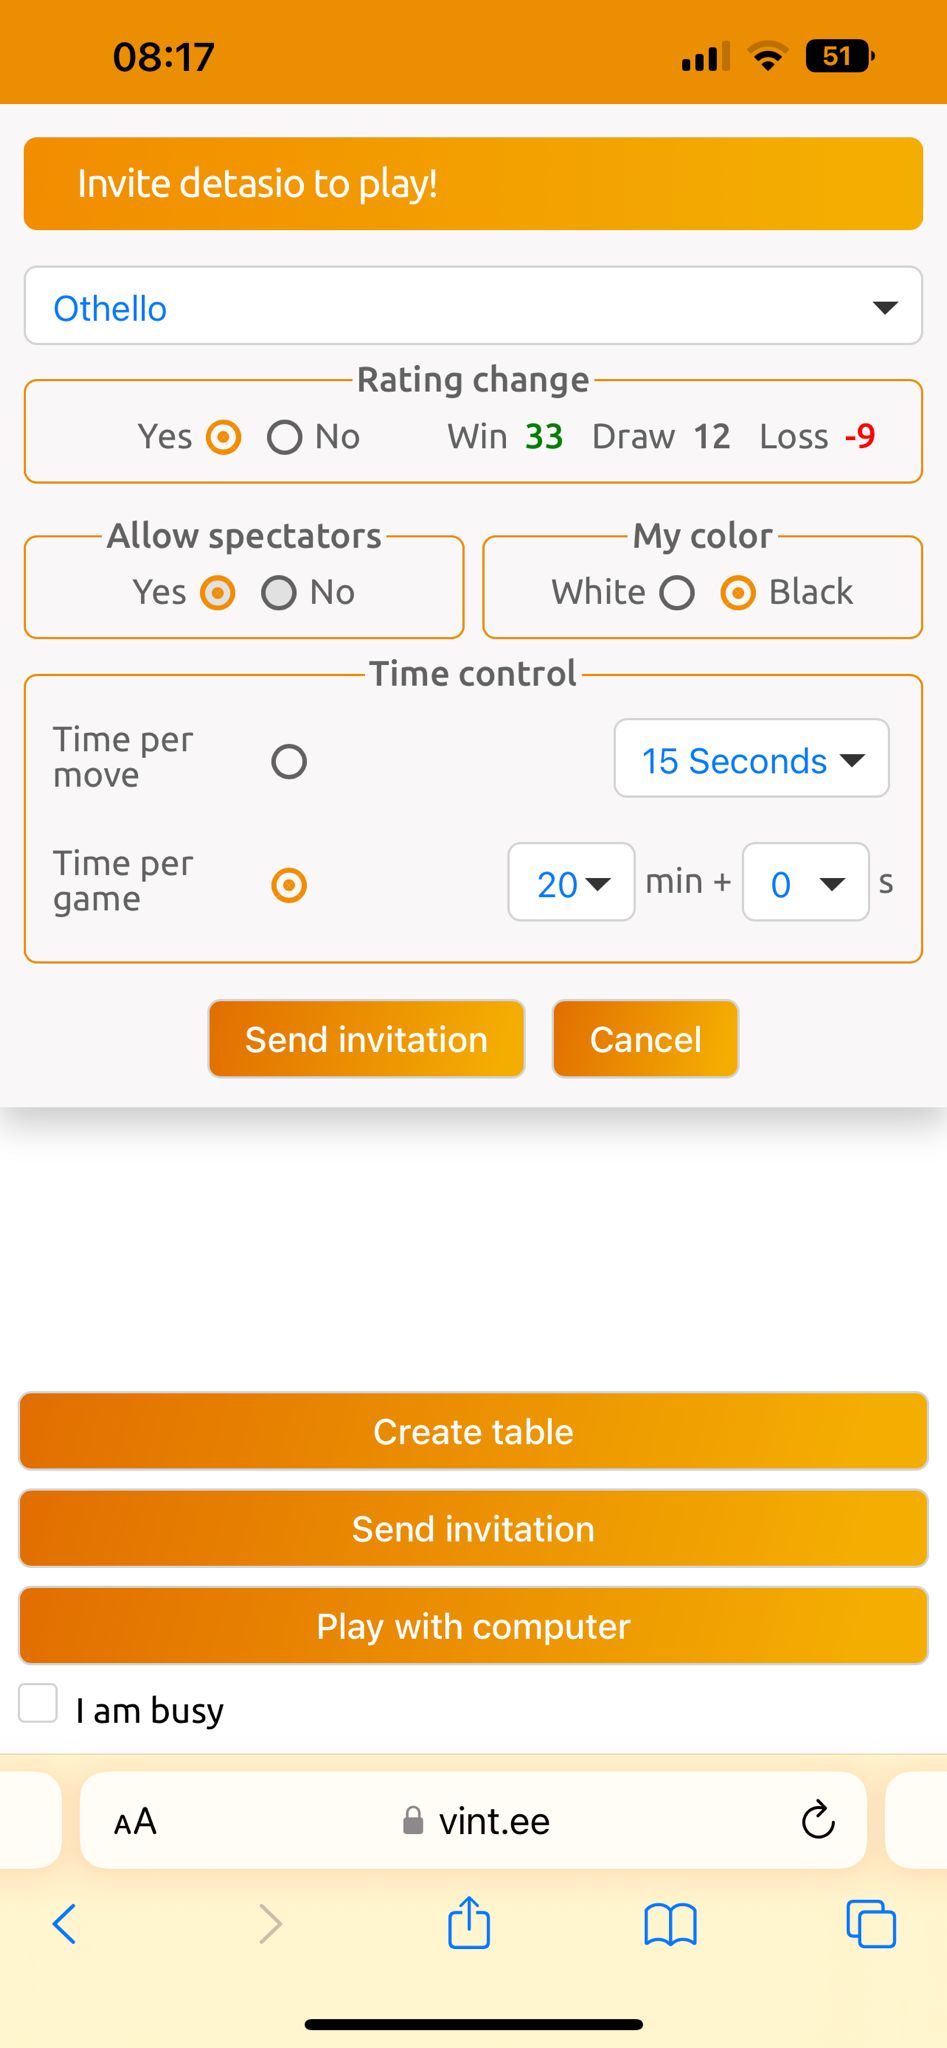This screenshot has height=2048, width=947.
Task: Reload the page with the refresh icon
Action: [x=818, y=1820]
